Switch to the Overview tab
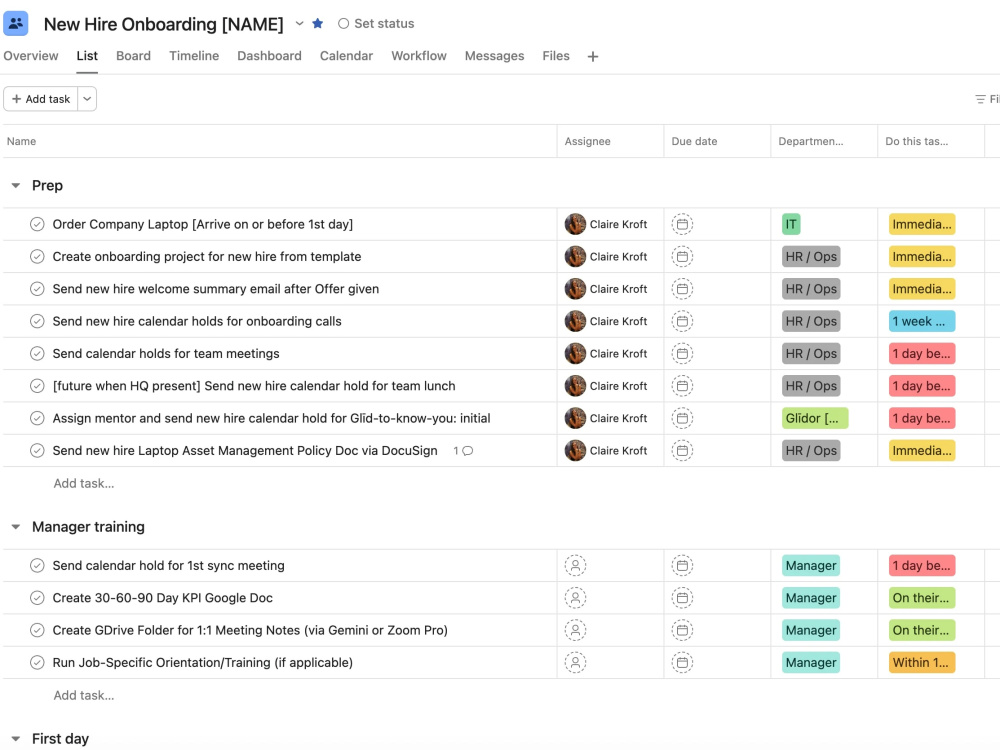The height and width of the screenshot is (750, 1000). pos(31,56)
